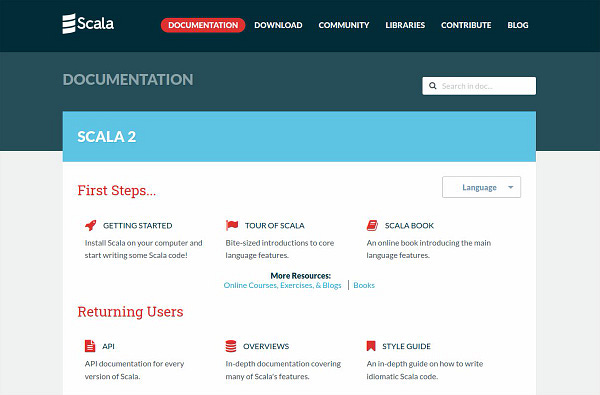Click 'Bite-sized introductions' description text
600x395 pixels.
point(280,249)
